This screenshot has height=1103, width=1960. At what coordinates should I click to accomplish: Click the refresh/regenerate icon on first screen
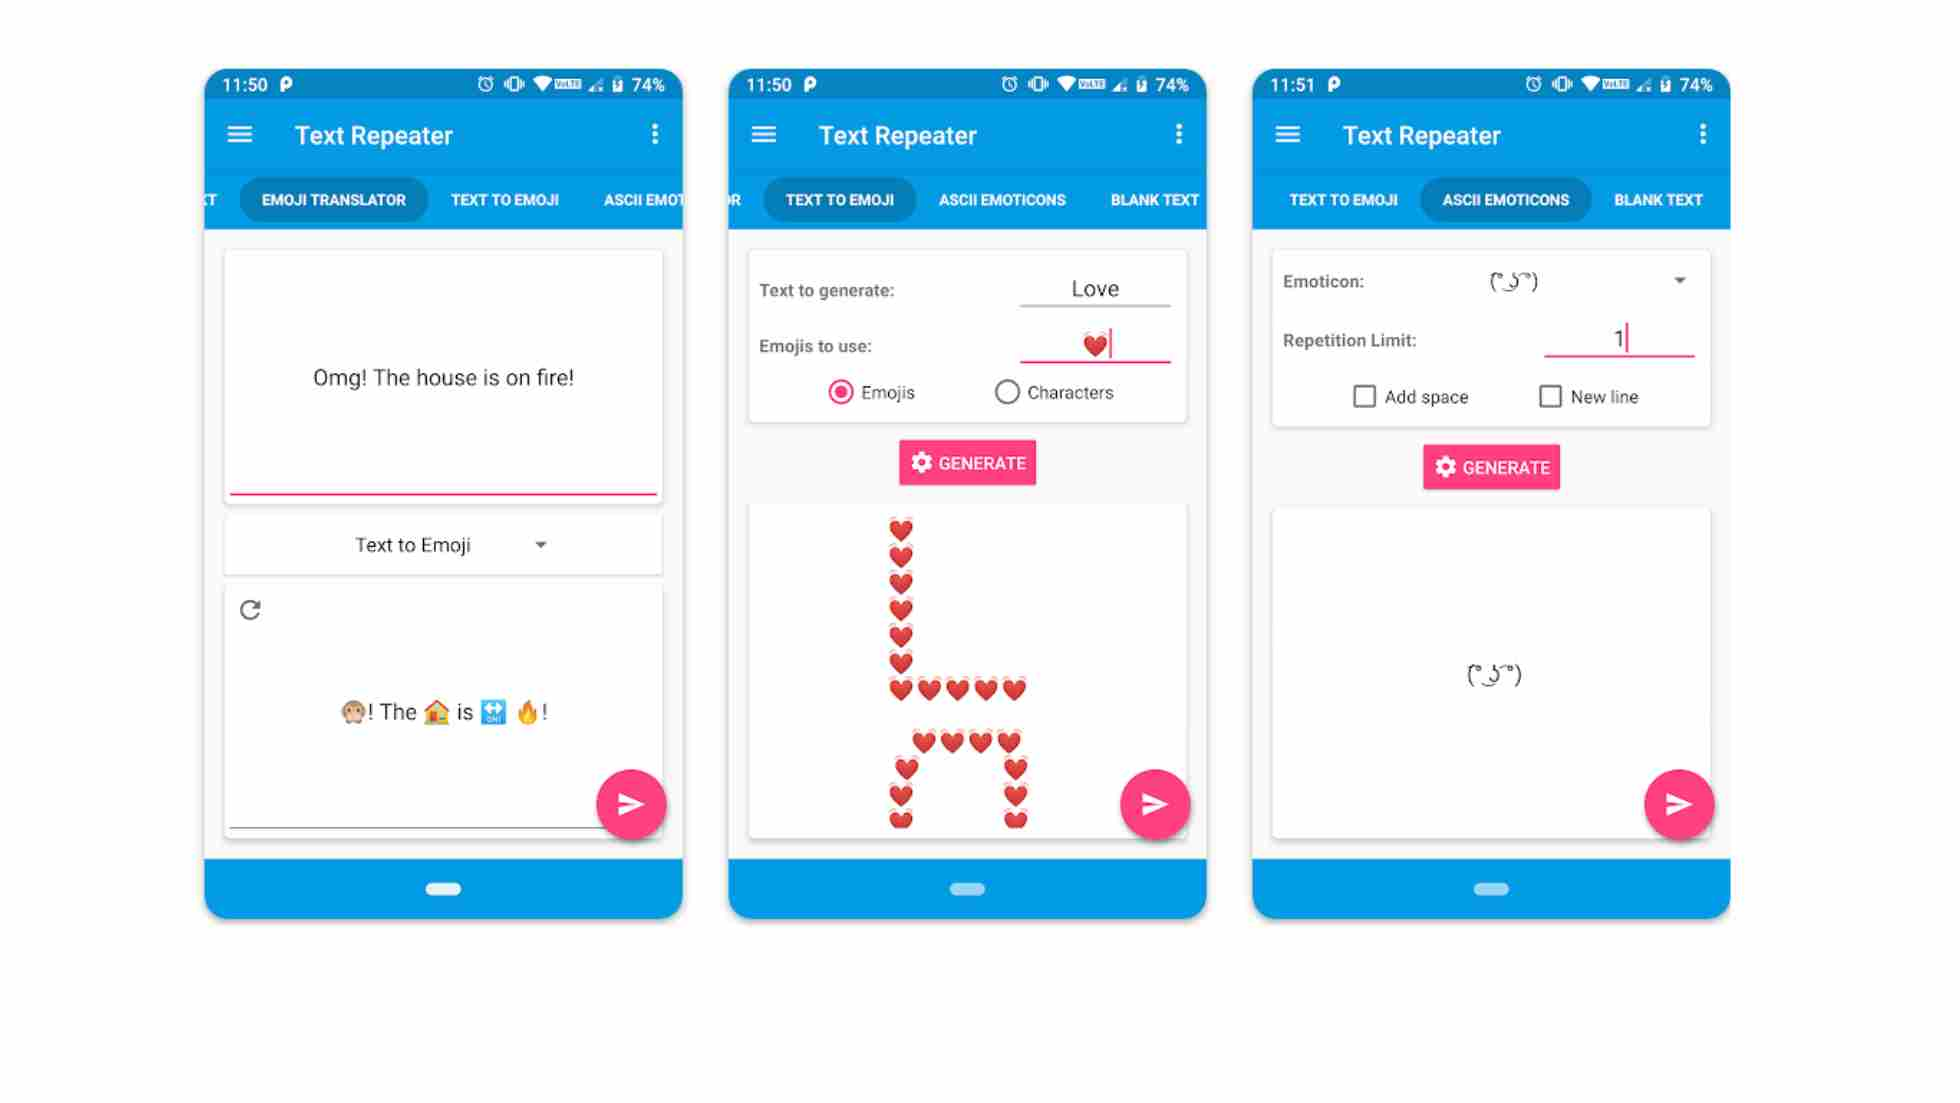[249, 610]
